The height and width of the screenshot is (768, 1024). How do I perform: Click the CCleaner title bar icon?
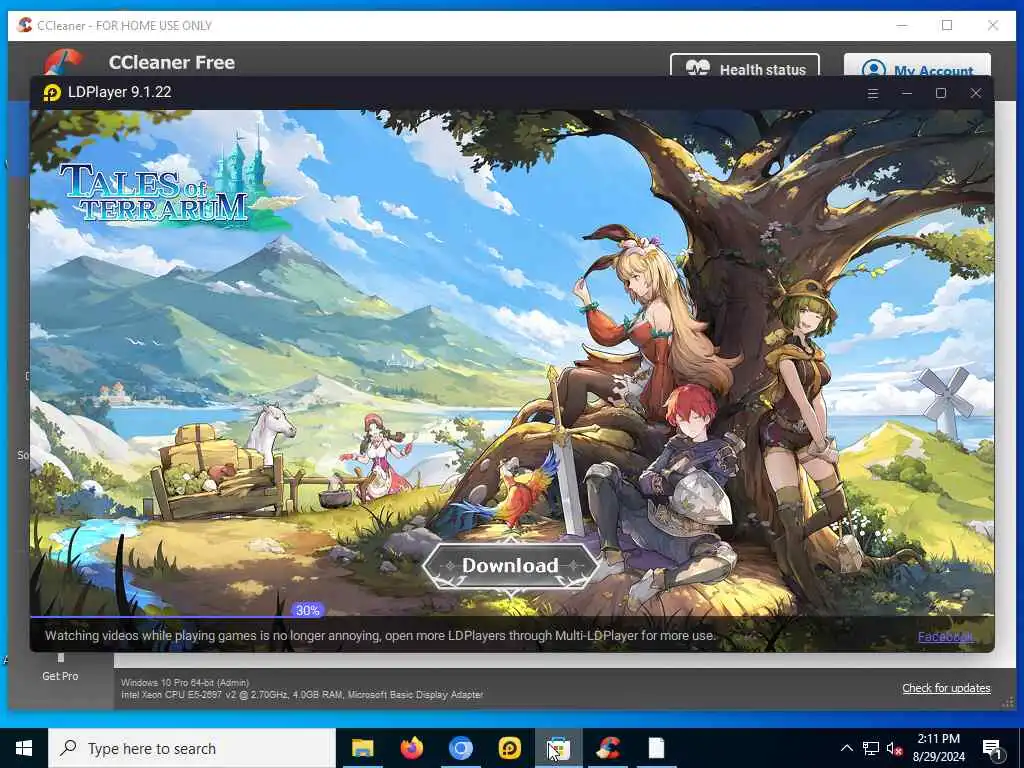(25, 25)
